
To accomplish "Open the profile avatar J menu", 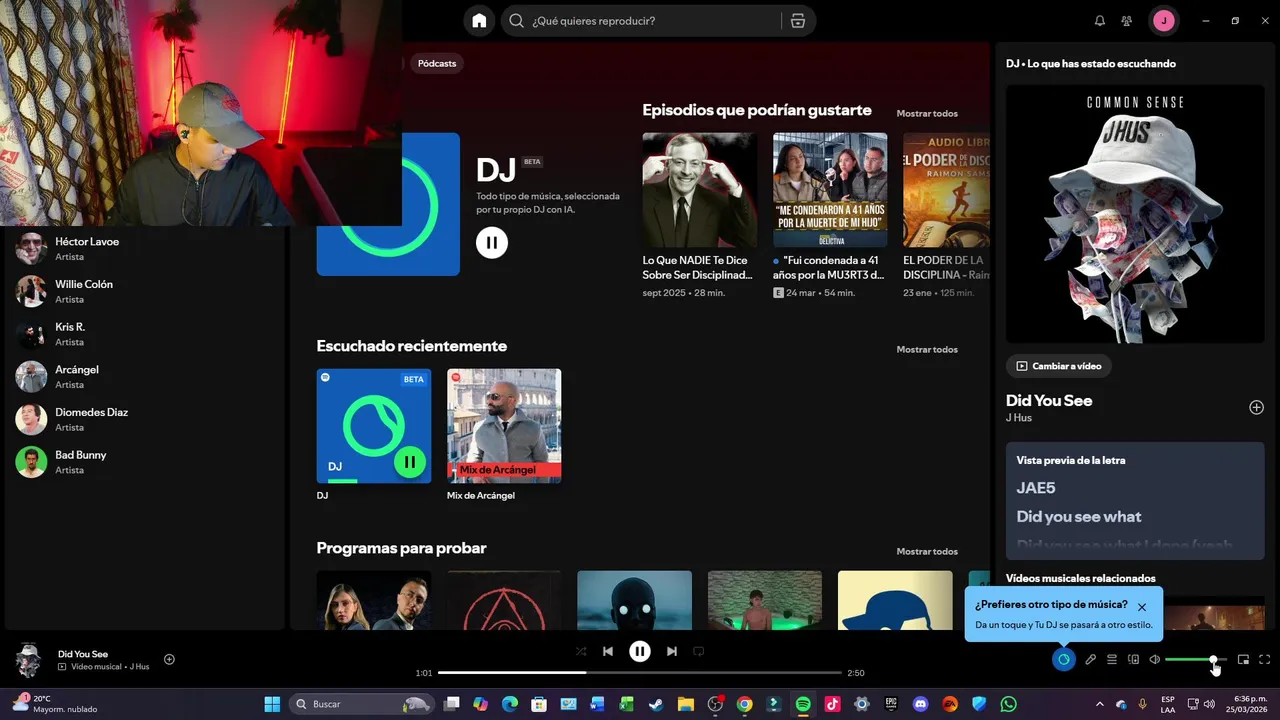I will pos(1163,21).
